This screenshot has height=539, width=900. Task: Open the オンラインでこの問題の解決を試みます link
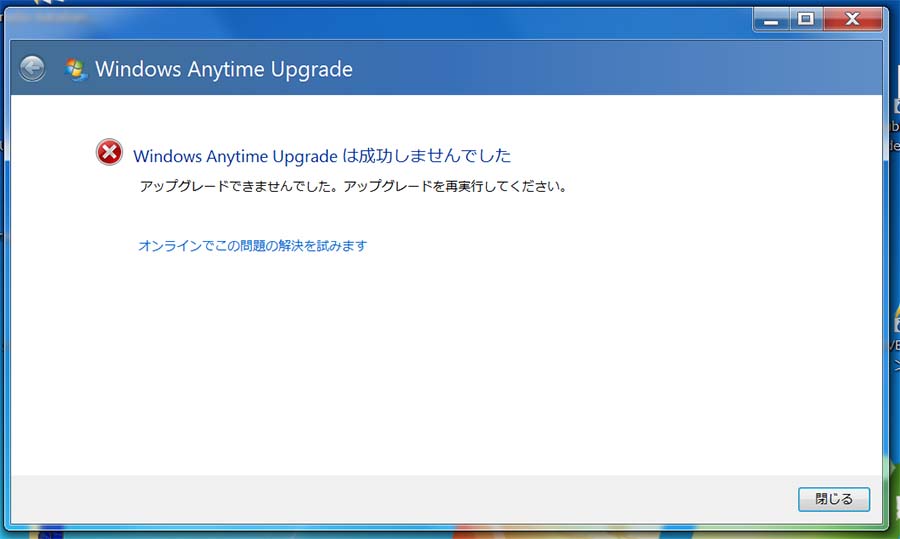[x=252, y=246]
